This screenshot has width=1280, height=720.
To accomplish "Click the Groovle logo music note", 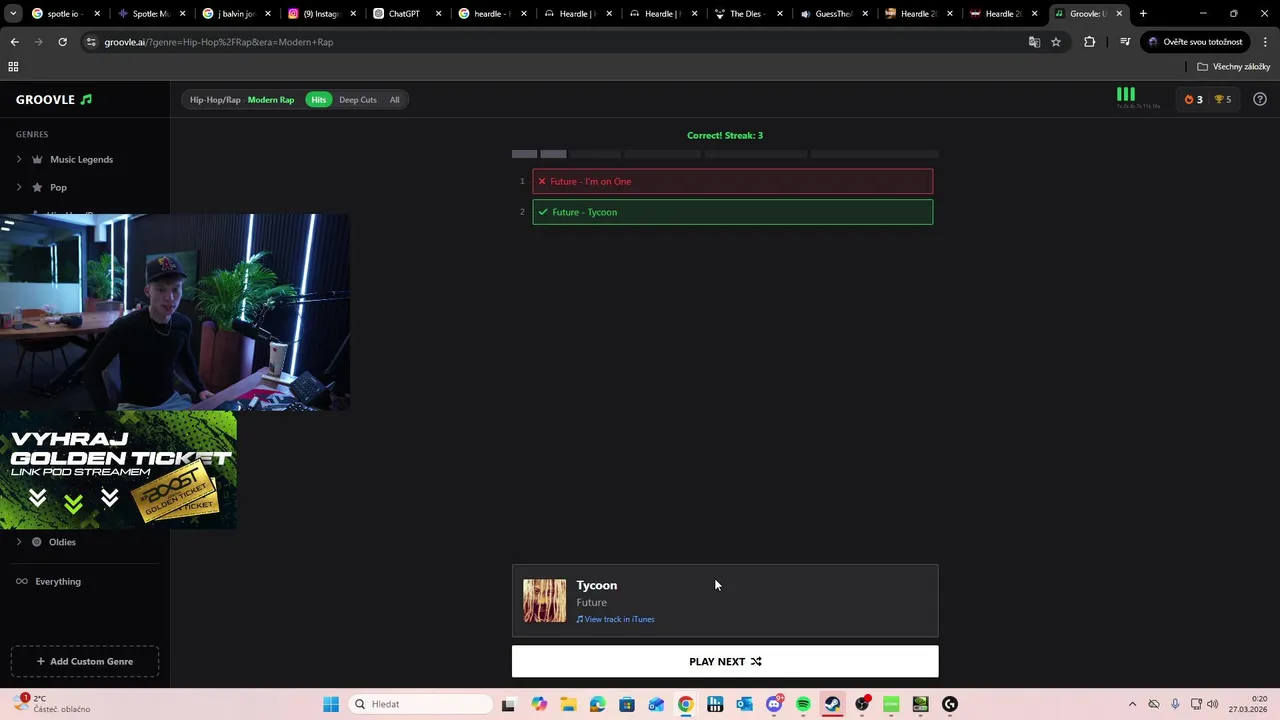I will coord(86,99).
